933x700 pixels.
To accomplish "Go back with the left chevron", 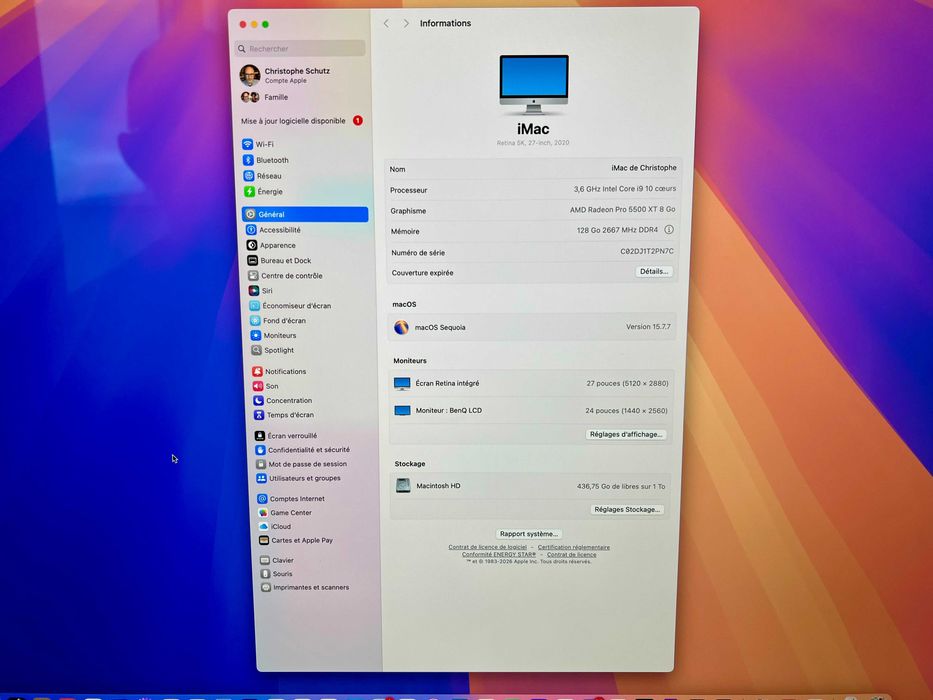I will pyautogui.click(x=387, y=23).
